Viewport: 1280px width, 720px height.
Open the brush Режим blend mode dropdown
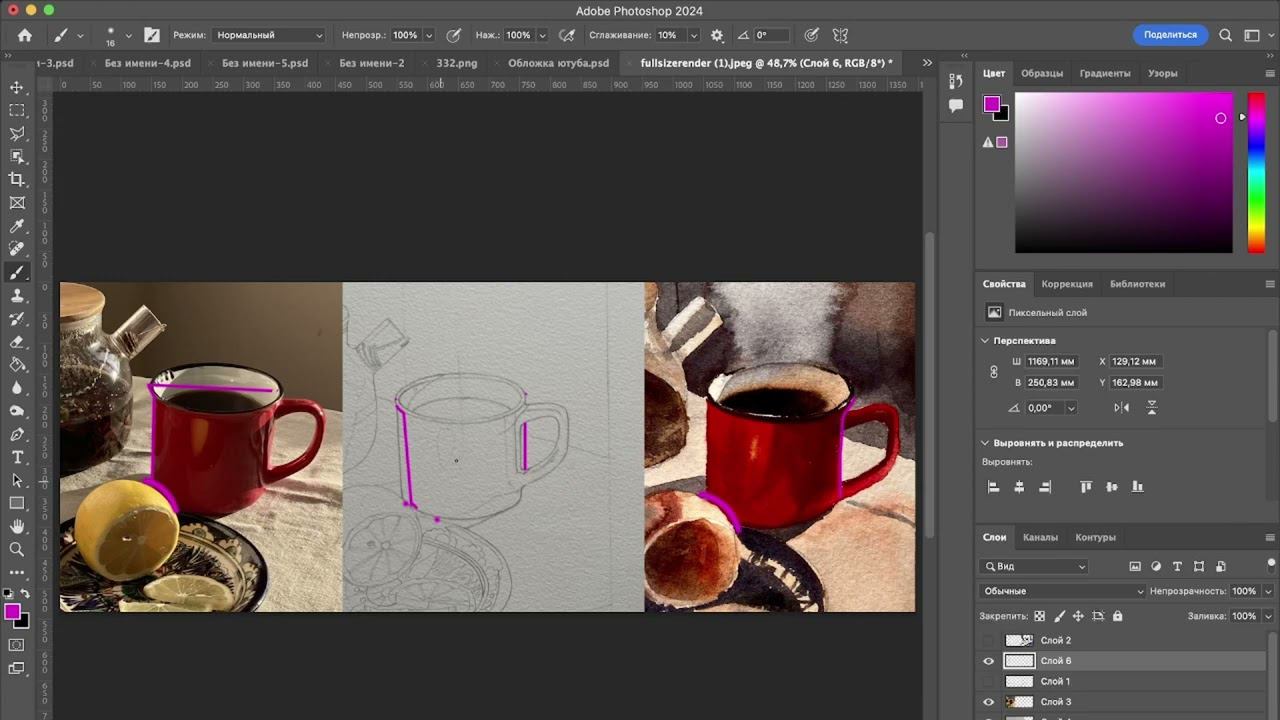coord(269,35)
